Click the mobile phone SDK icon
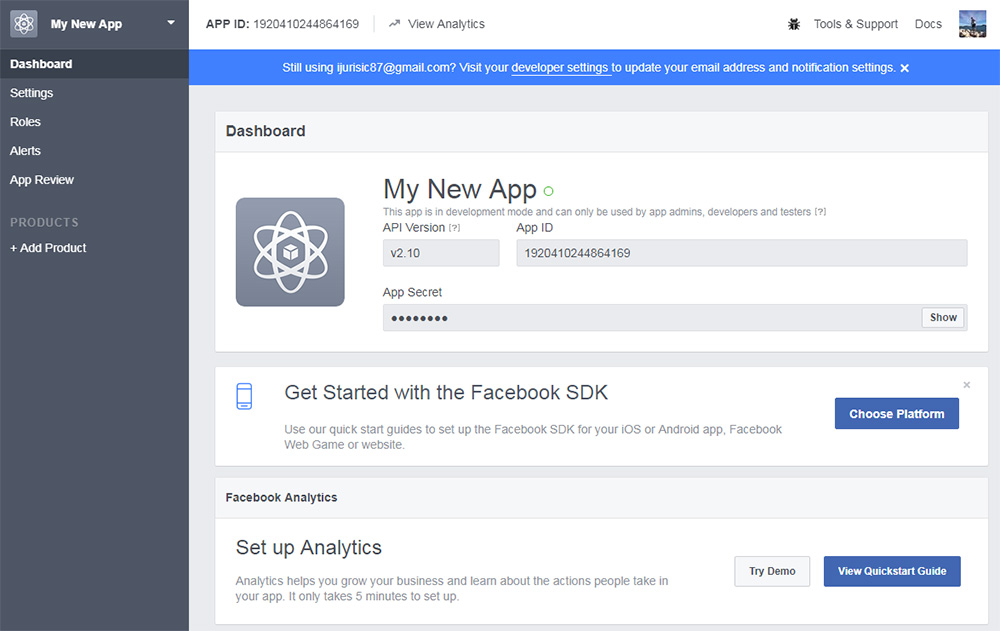1000x631 pixels. click(244, 396)
